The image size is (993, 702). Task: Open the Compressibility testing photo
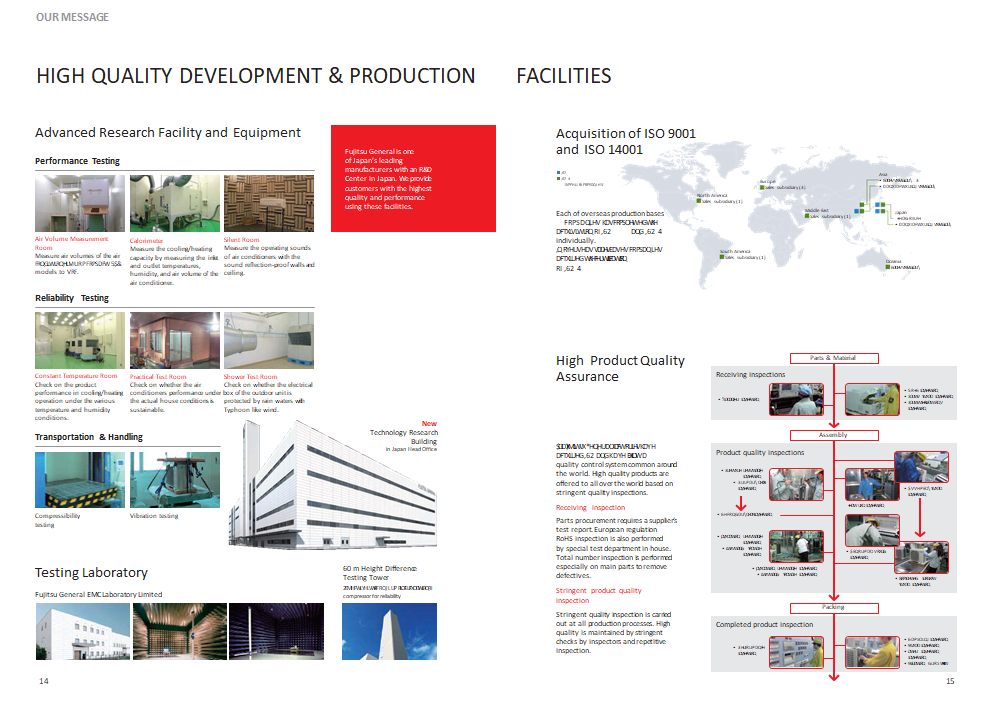(80, 480)
